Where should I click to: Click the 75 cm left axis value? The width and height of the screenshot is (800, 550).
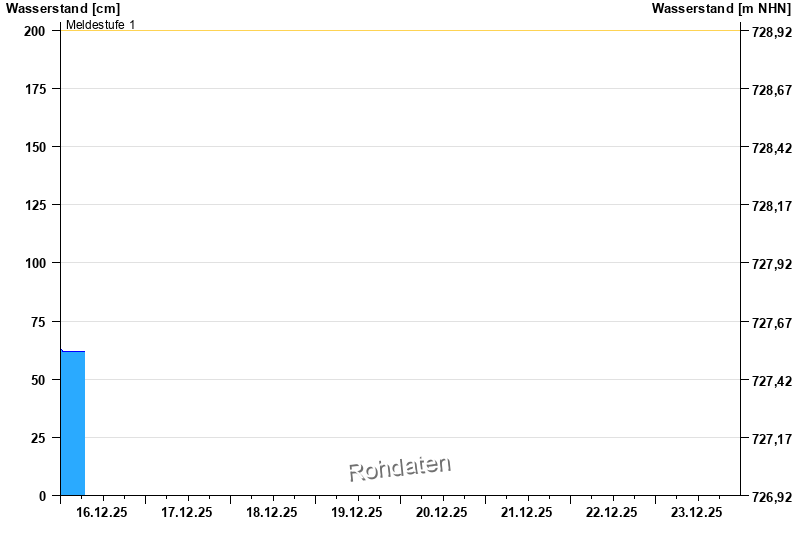(x=38, y=322)
